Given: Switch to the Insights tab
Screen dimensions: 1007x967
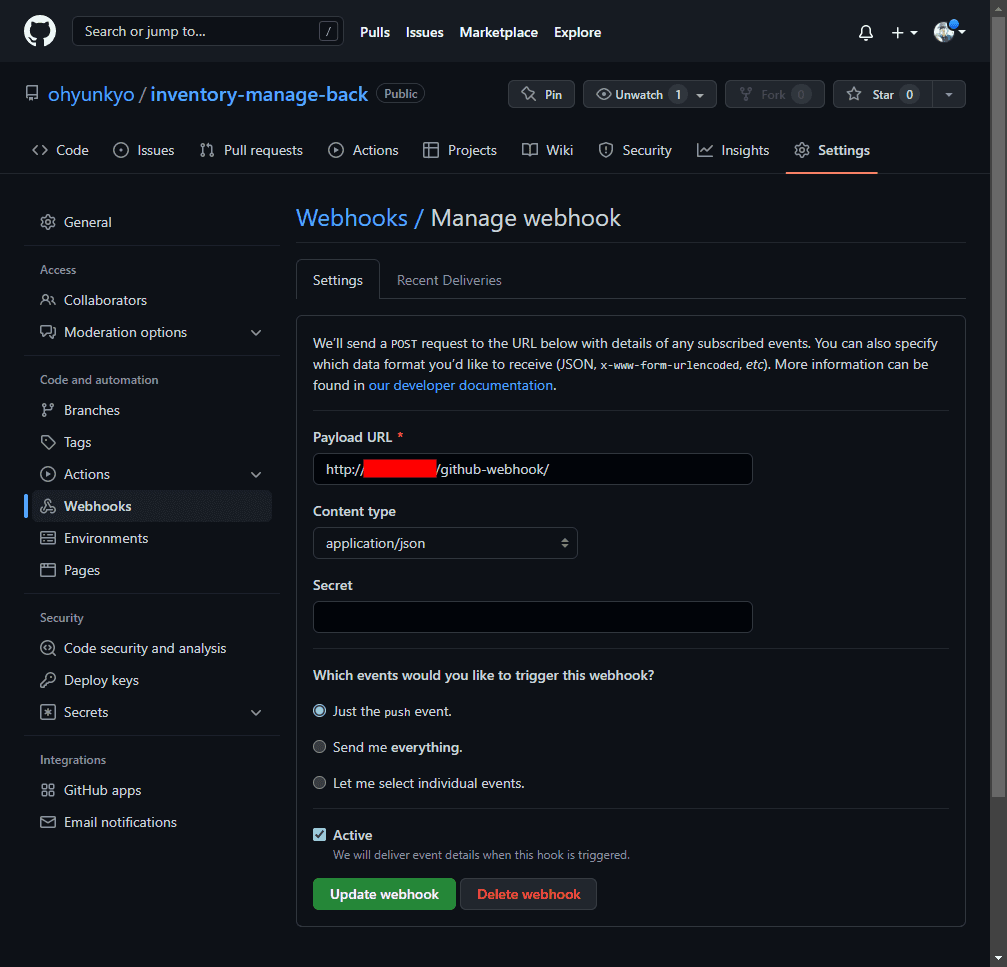Looking at the screenshot, I should (733, 150).
